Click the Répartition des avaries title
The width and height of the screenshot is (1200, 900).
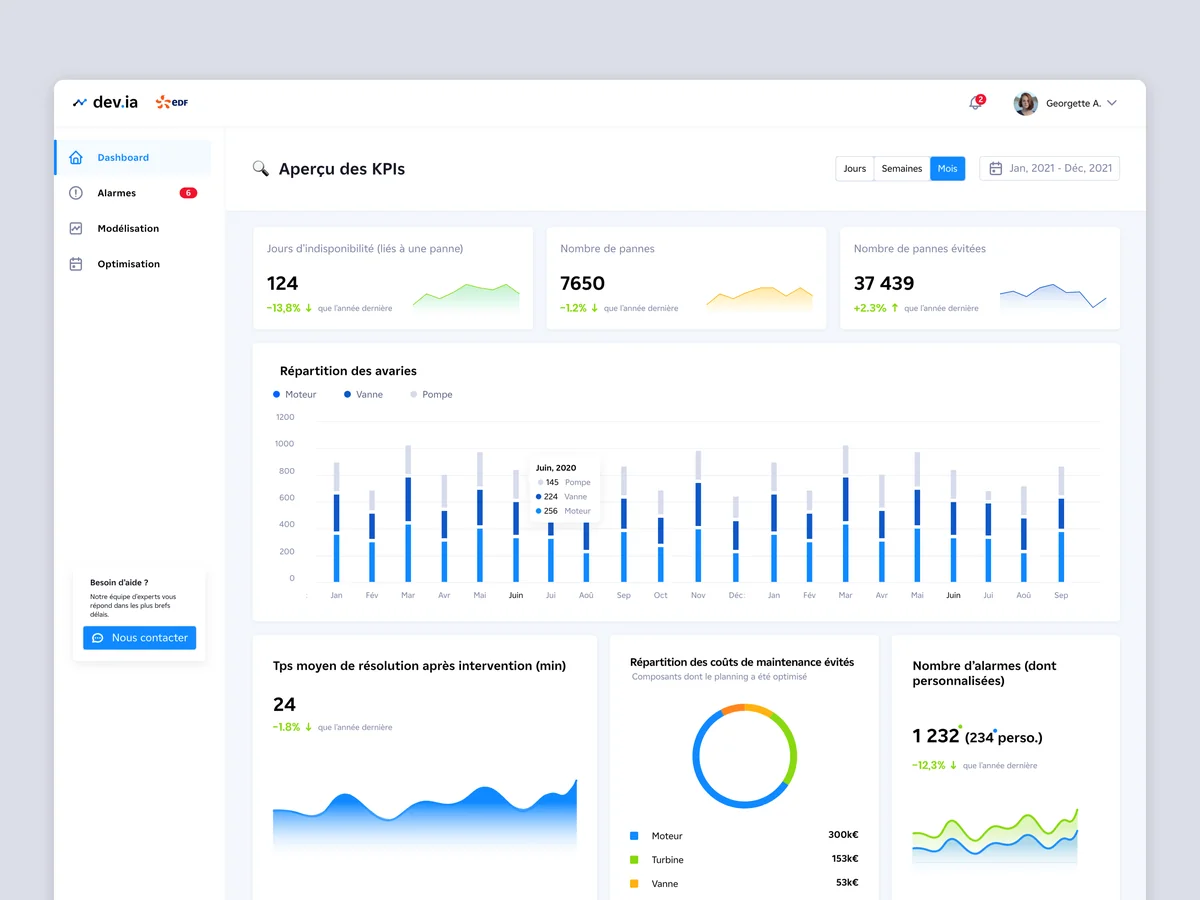tap(348, 371)
